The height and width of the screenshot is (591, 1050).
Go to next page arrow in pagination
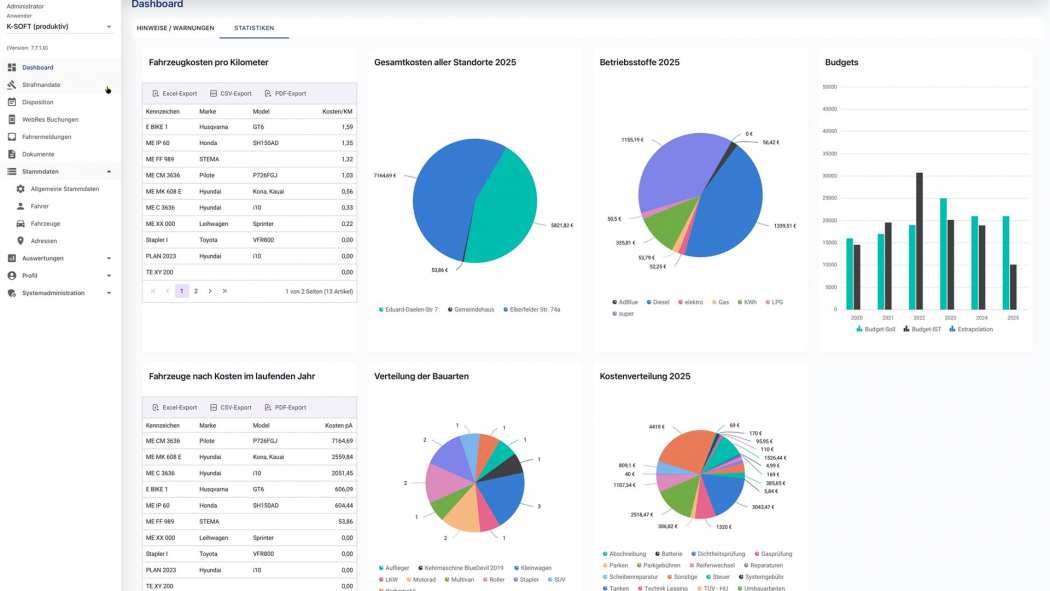click(210, 291)
